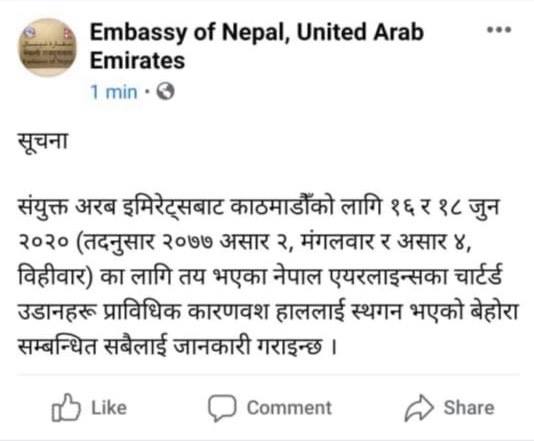534x441 pixels.
Task: Click the thumbs-up Like icon
Action: 66,407
